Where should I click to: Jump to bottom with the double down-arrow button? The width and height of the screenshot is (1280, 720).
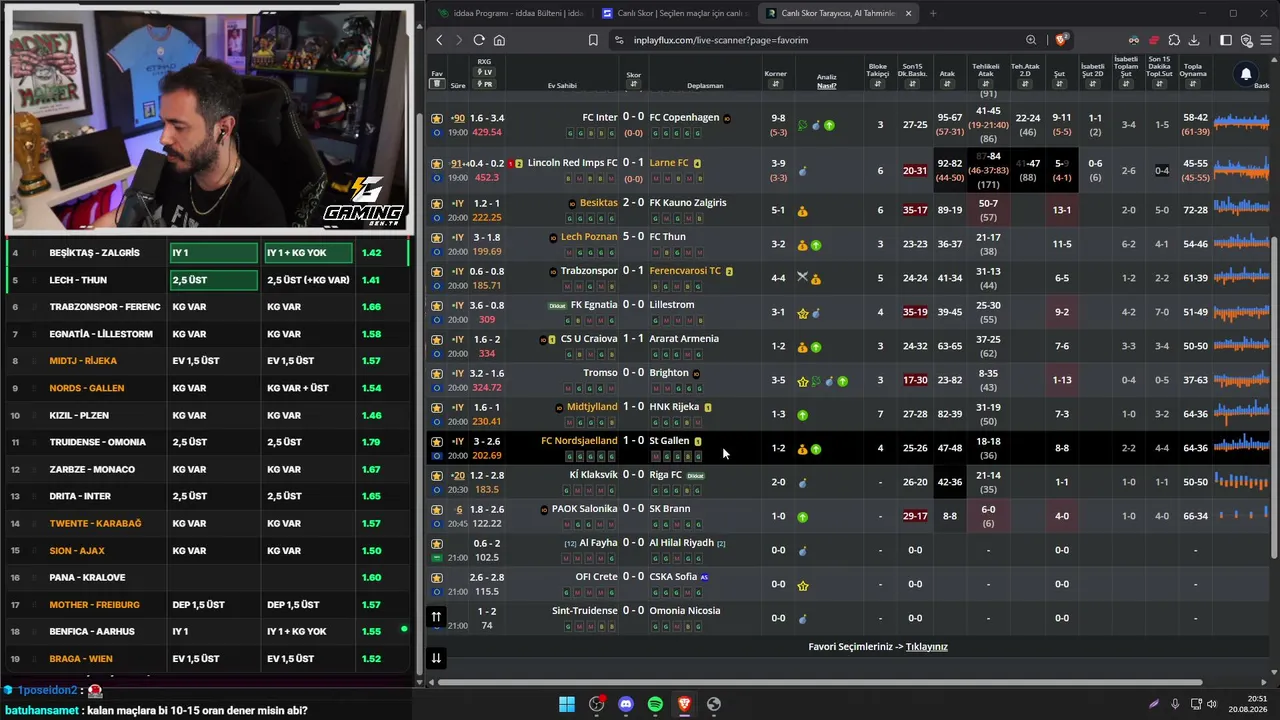[x=436, y=658]
